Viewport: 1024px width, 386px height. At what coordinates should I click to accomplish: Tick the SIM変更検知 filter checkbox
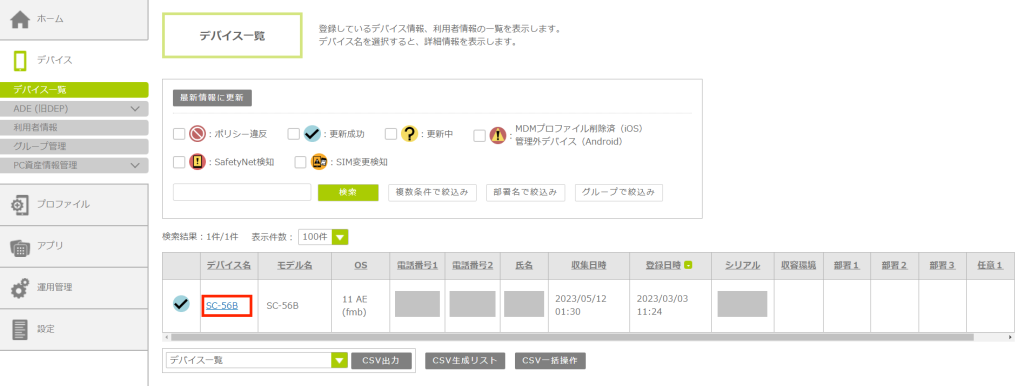click(300, 162)
